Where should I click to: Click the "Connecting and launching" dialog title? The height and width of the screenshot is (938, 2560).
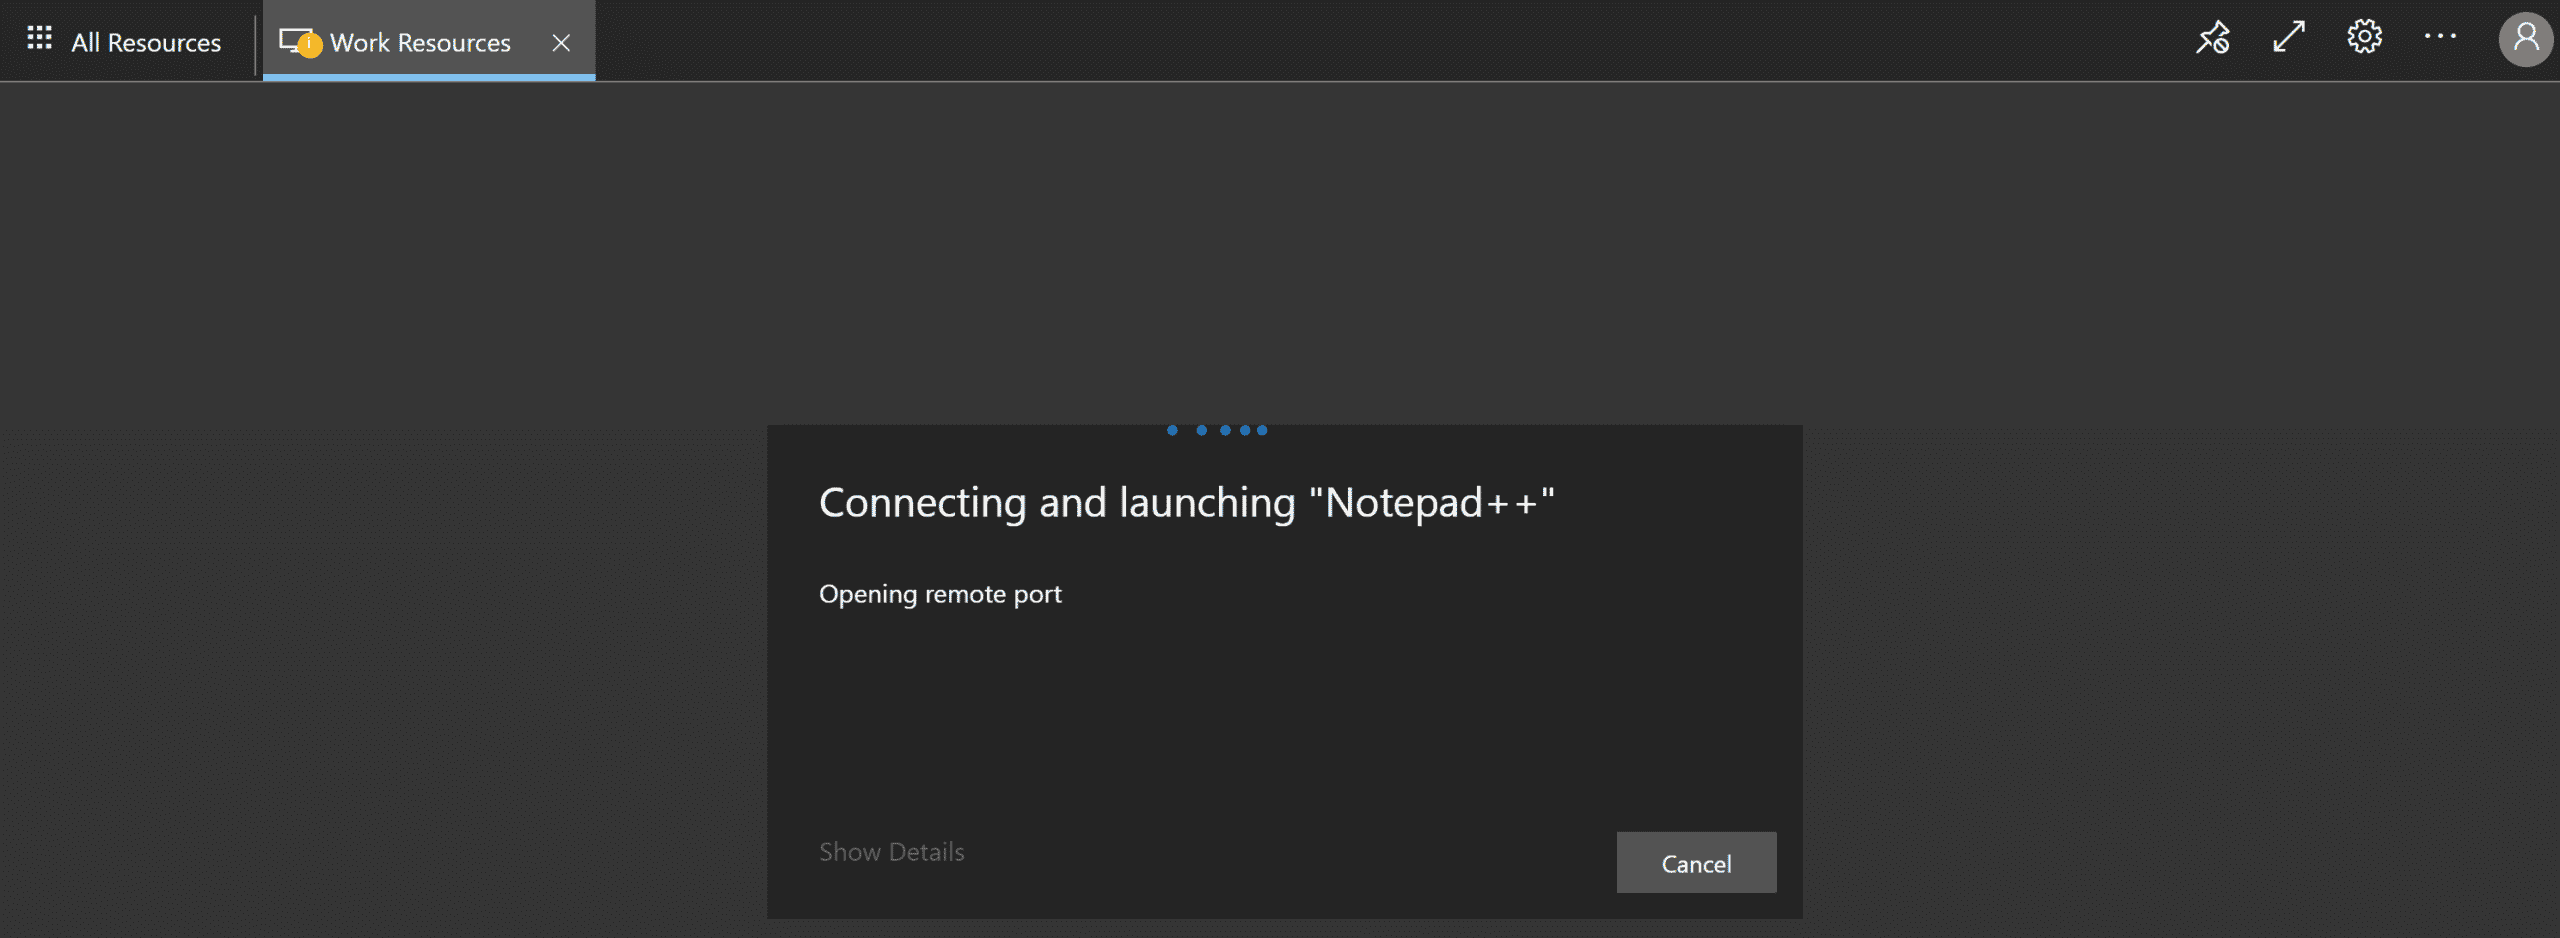point(1186,503)
